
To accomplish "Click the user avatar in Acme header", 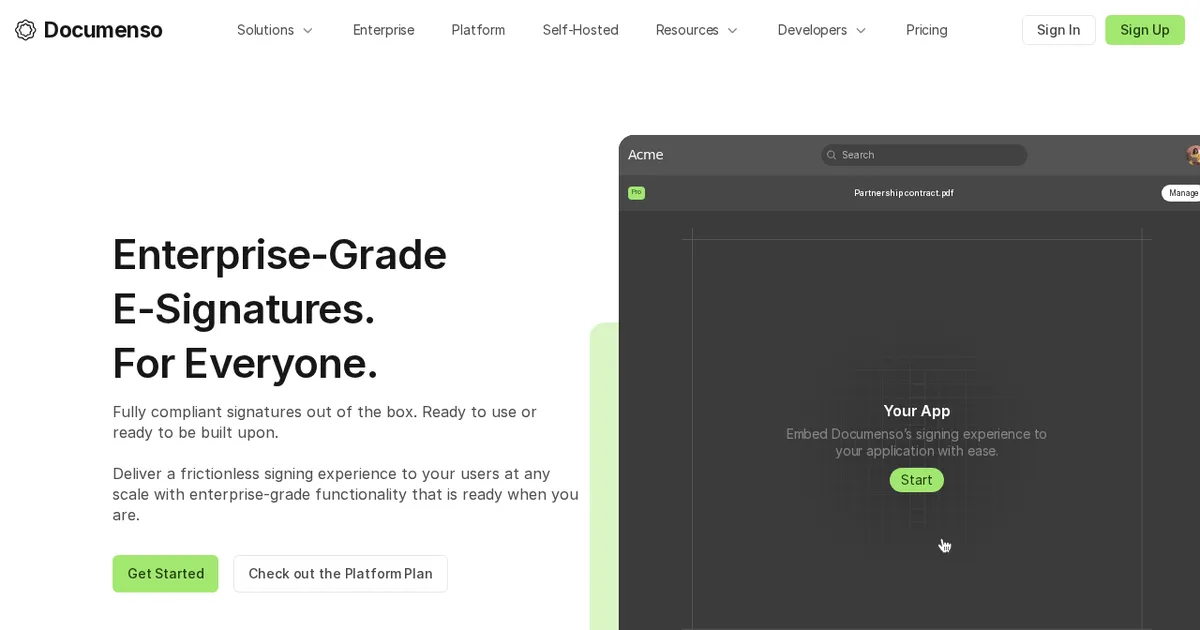I will [x=1193, y=155].
